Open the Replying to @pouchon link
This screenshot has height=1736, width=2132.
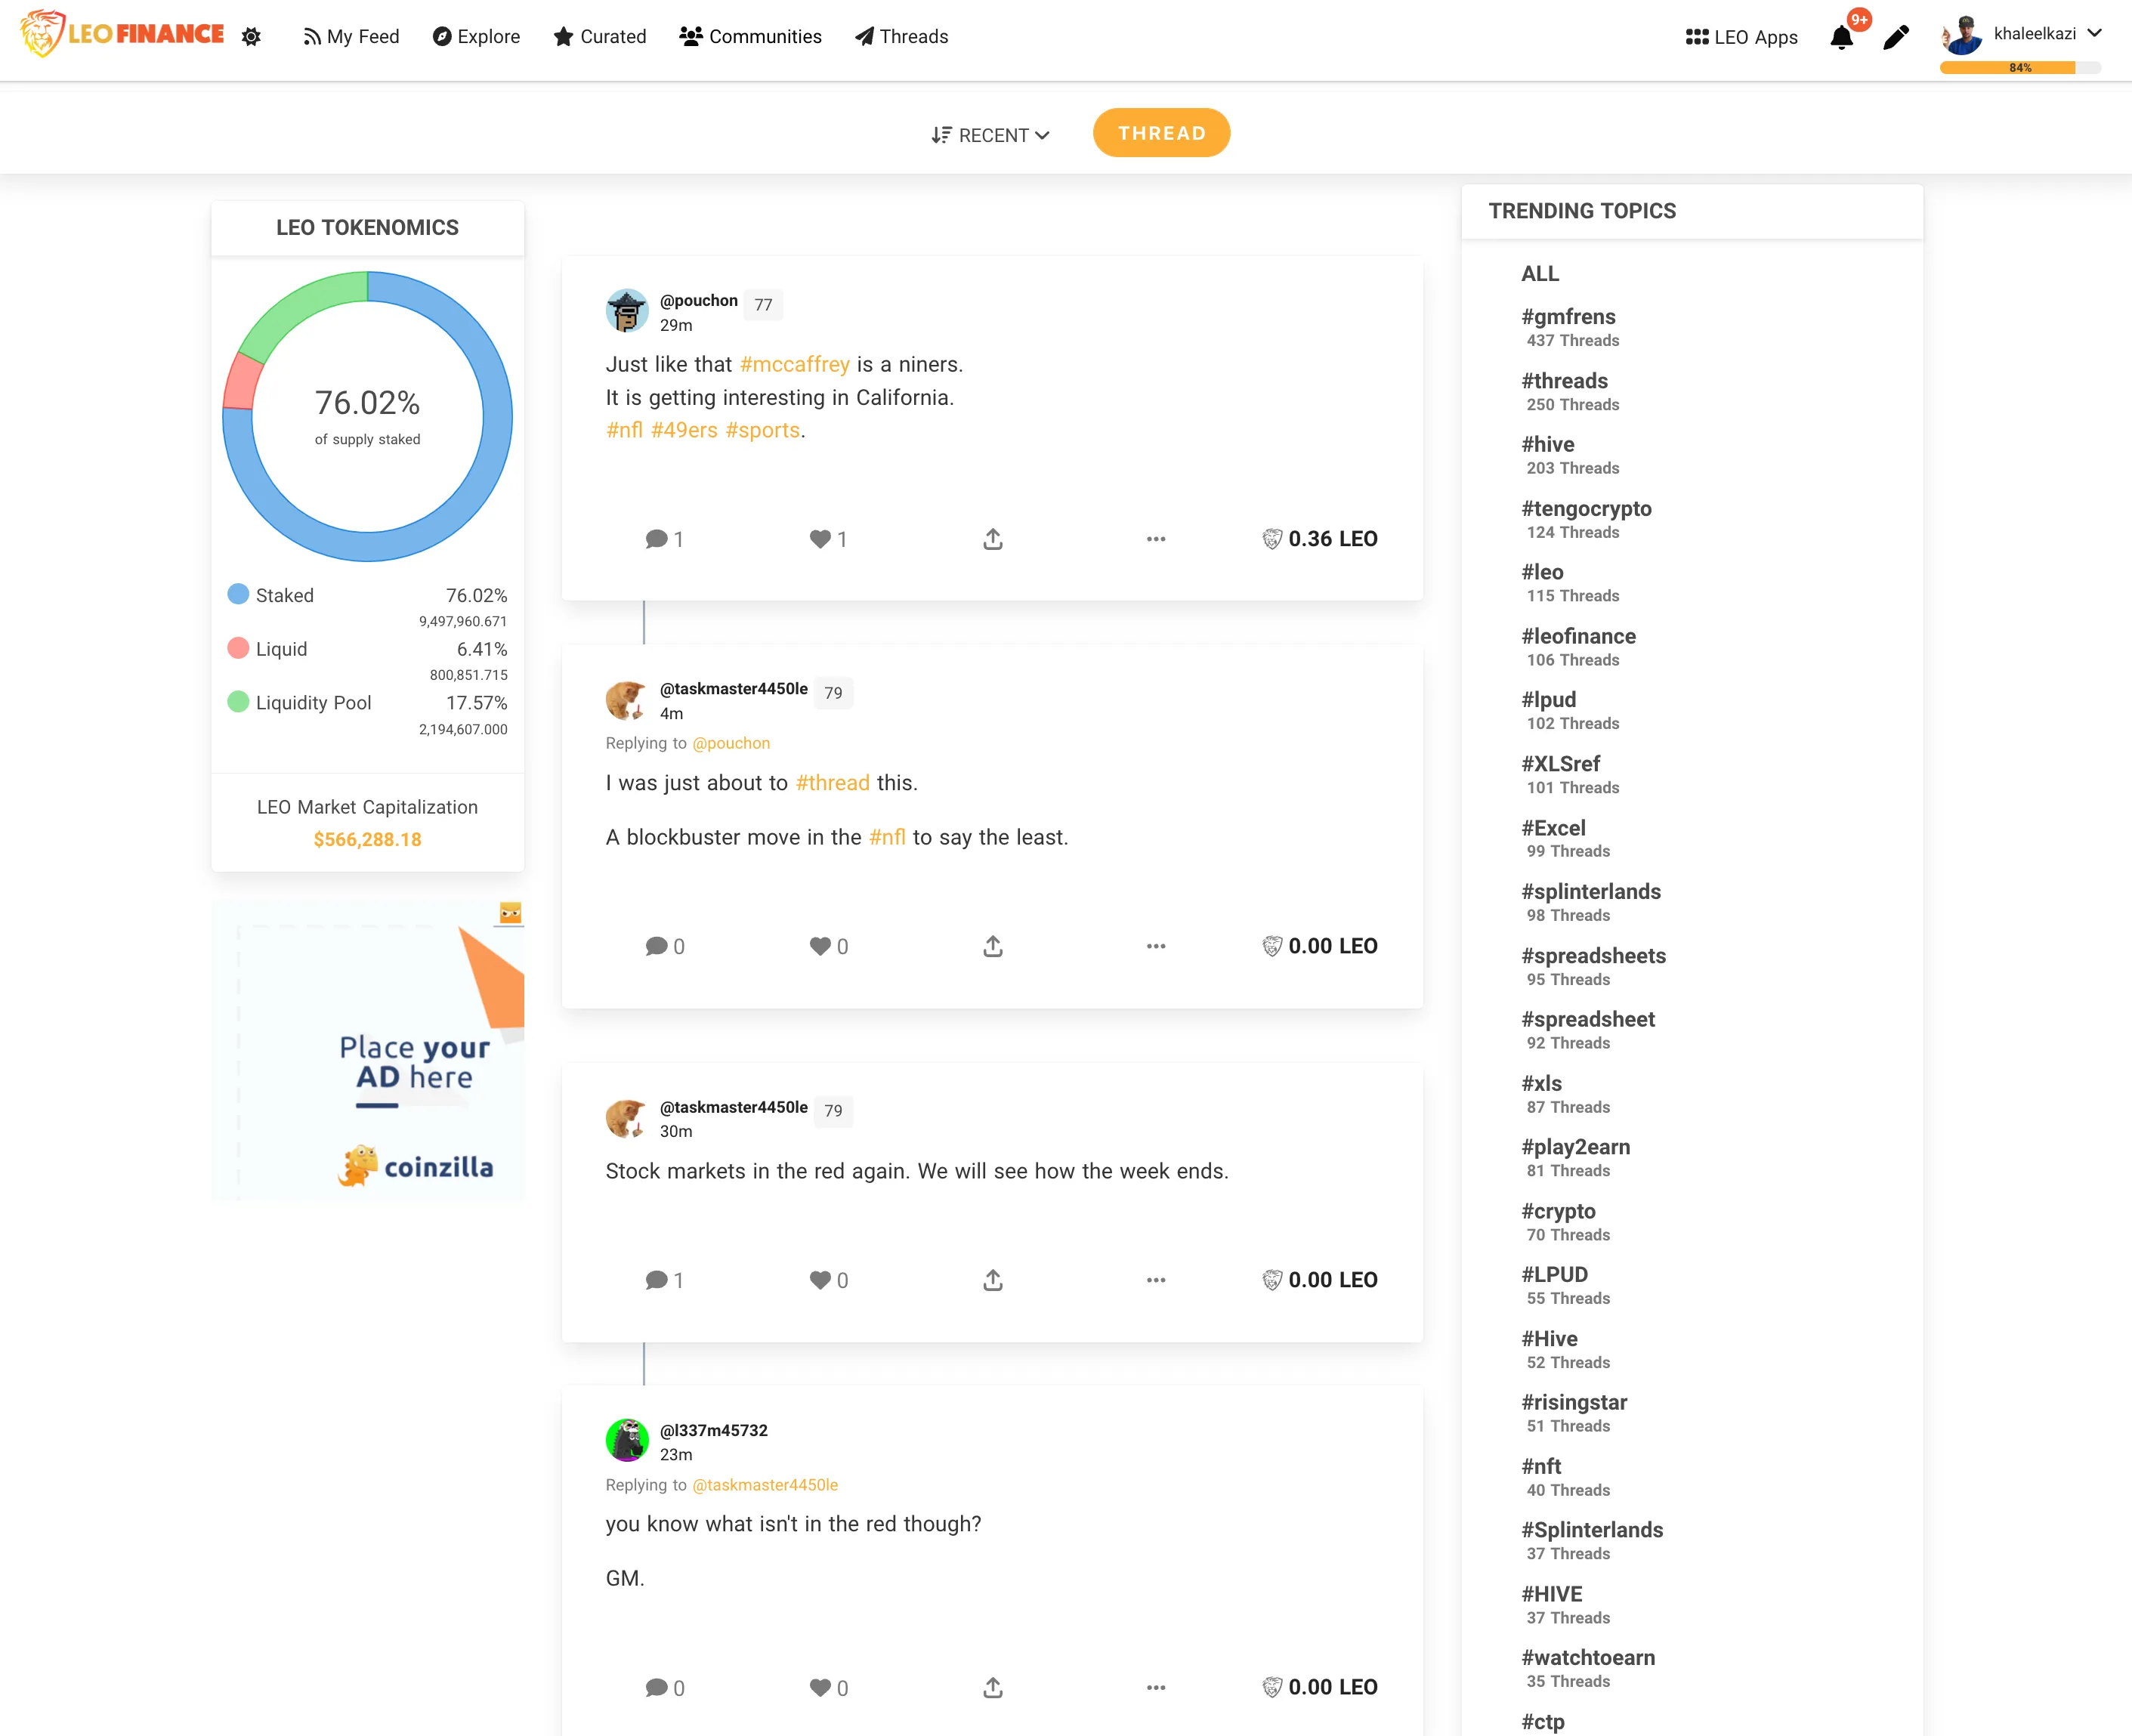pyautogui.click(x=731, y=743)
